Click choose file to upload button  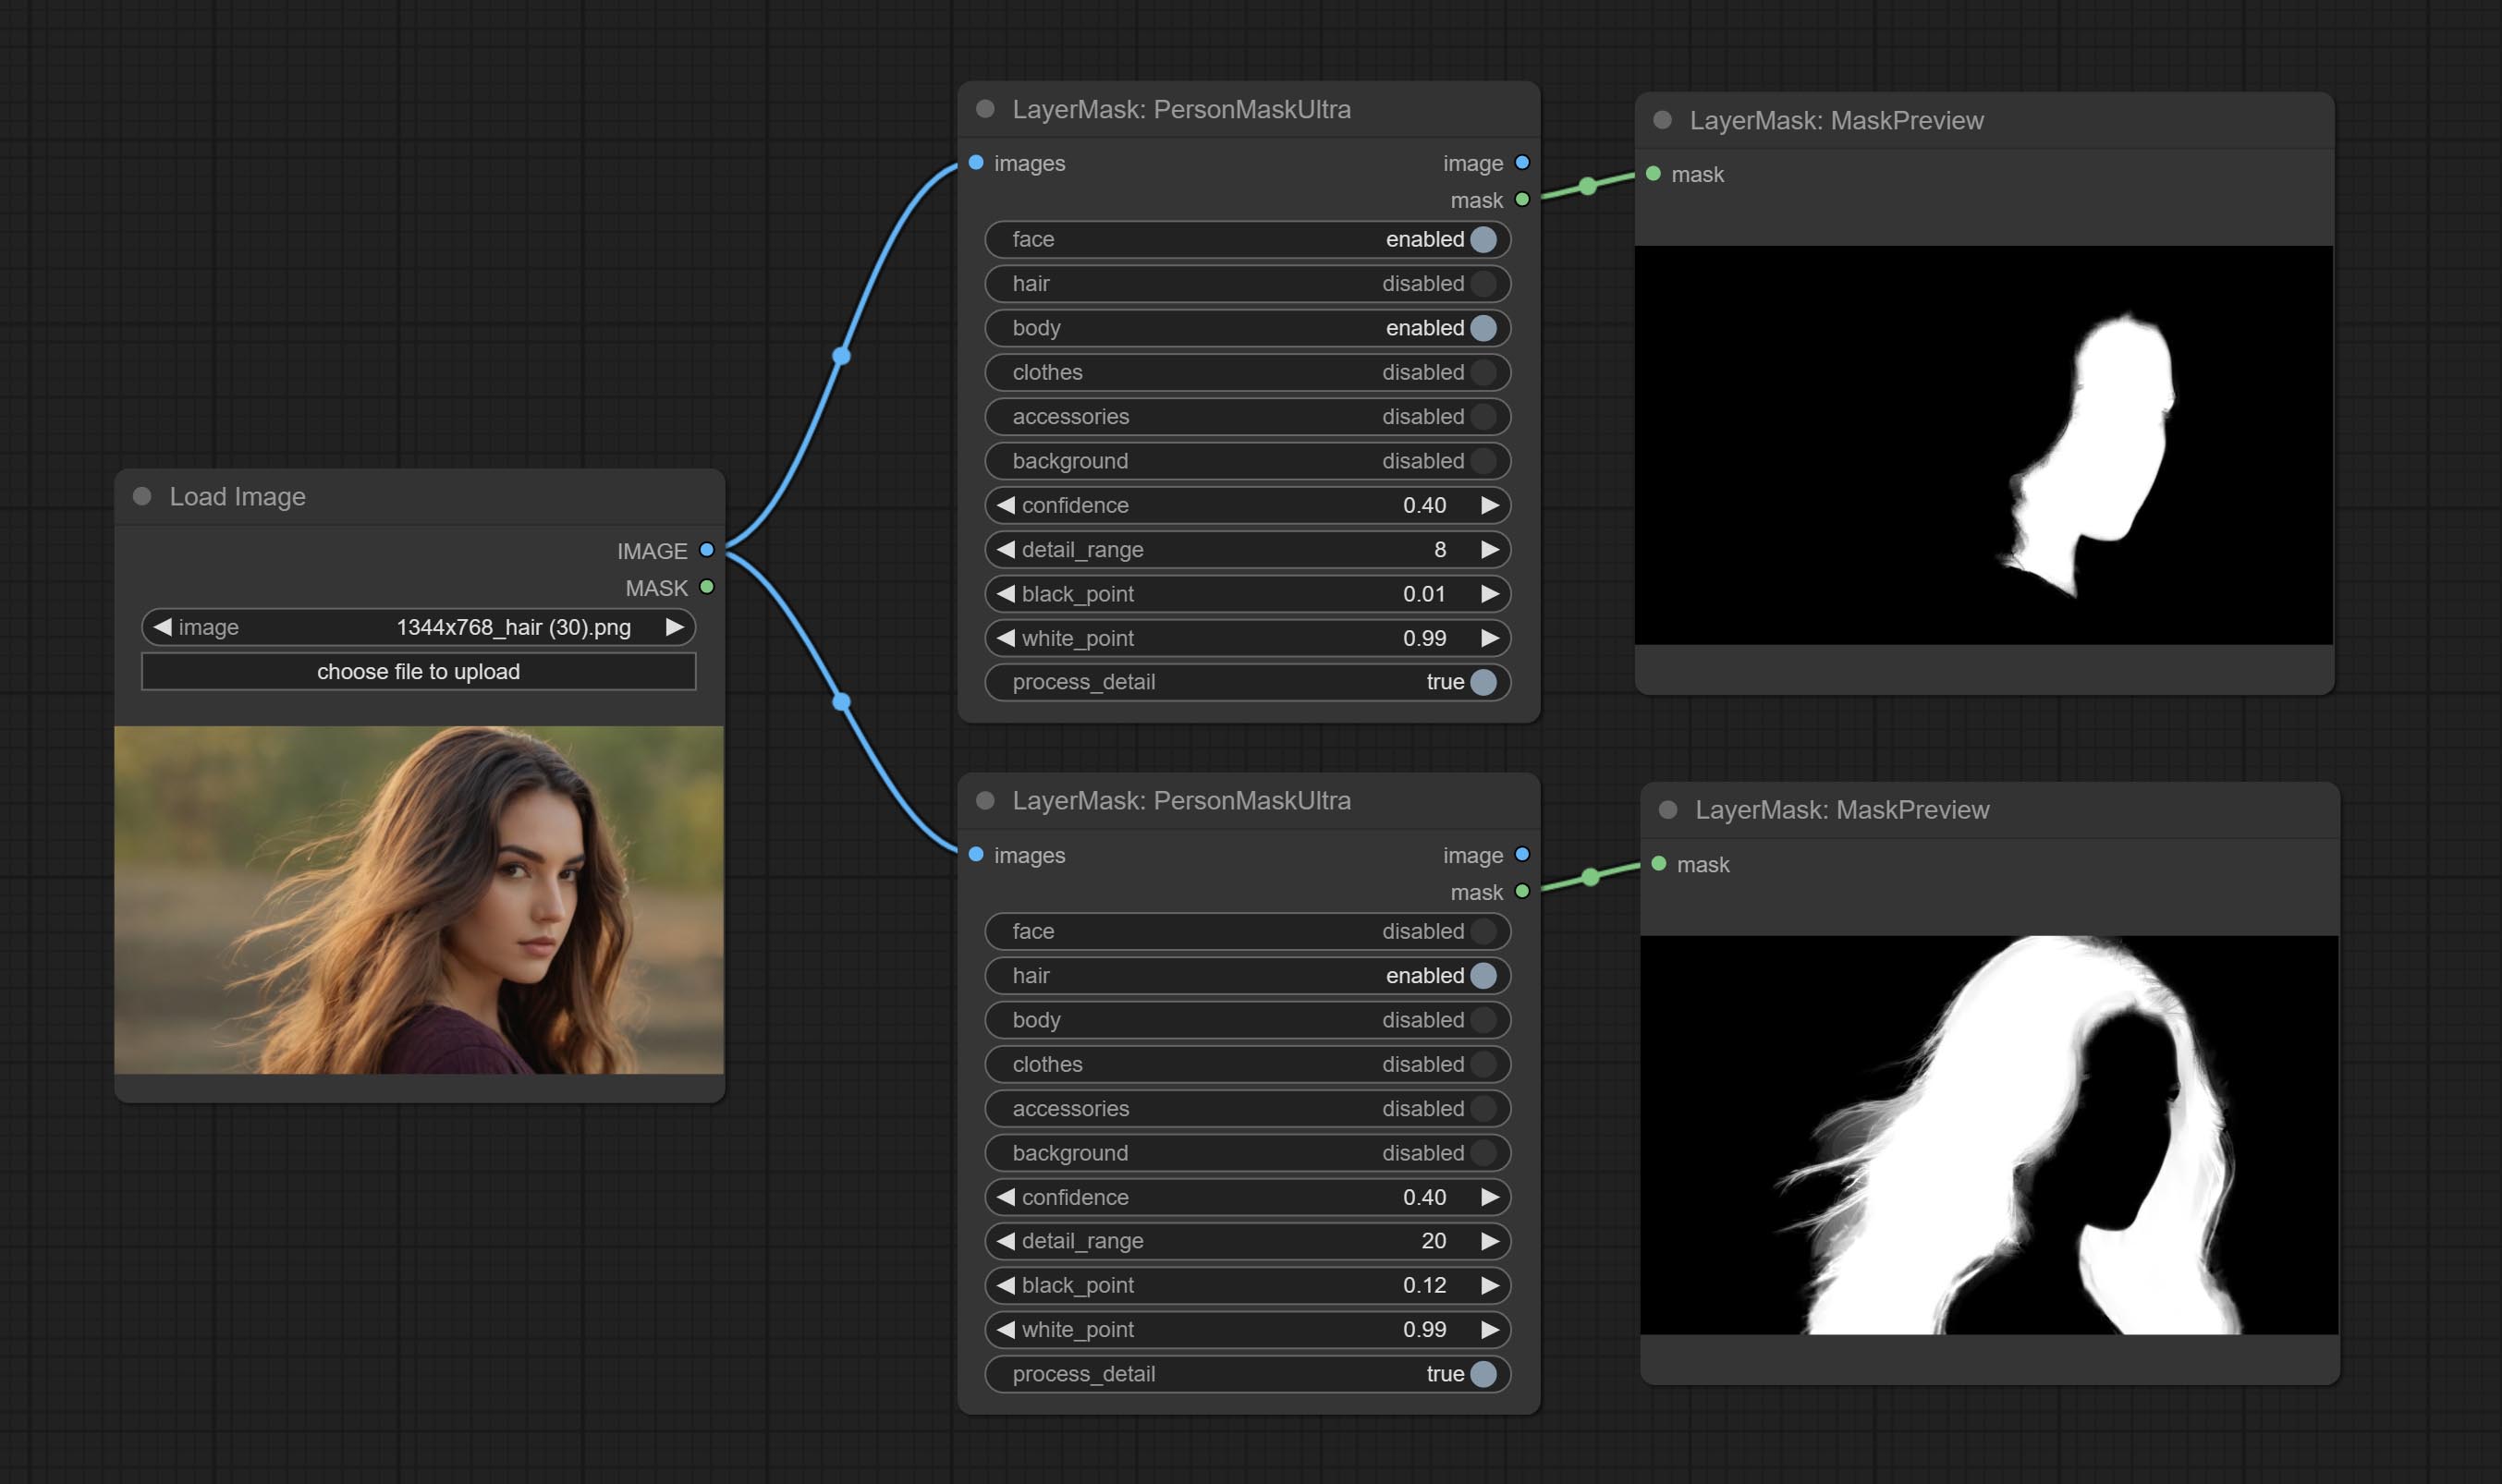click(x=418, y=671)
